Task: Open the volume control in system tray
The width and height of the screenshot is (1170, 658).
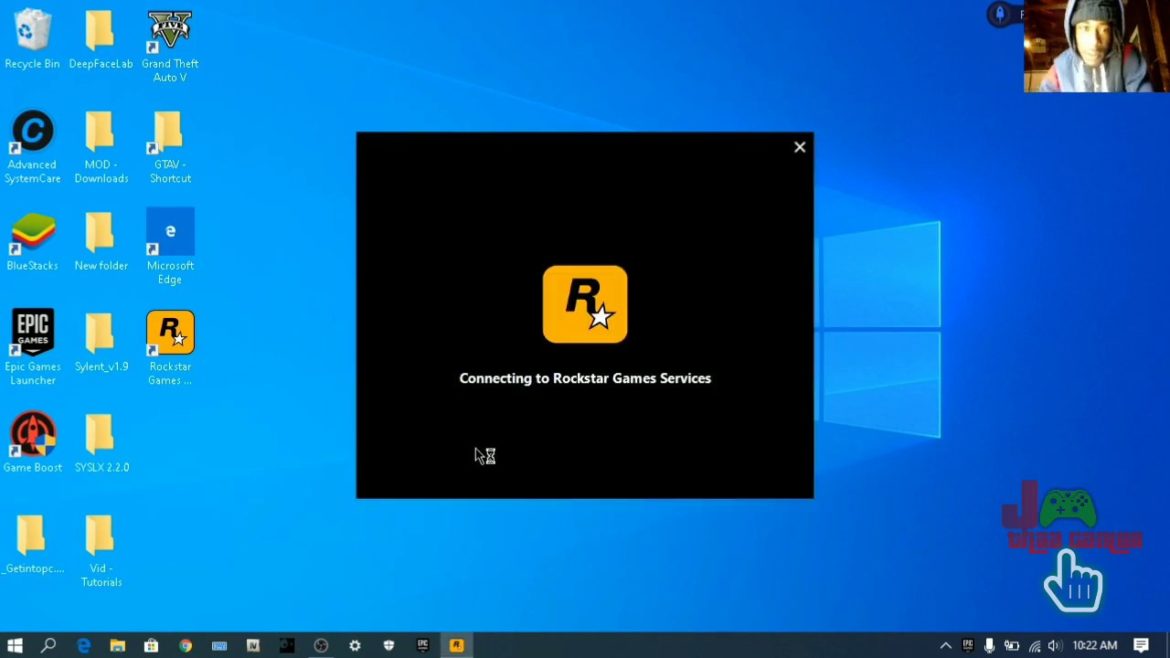Action: pos(1055,646)
